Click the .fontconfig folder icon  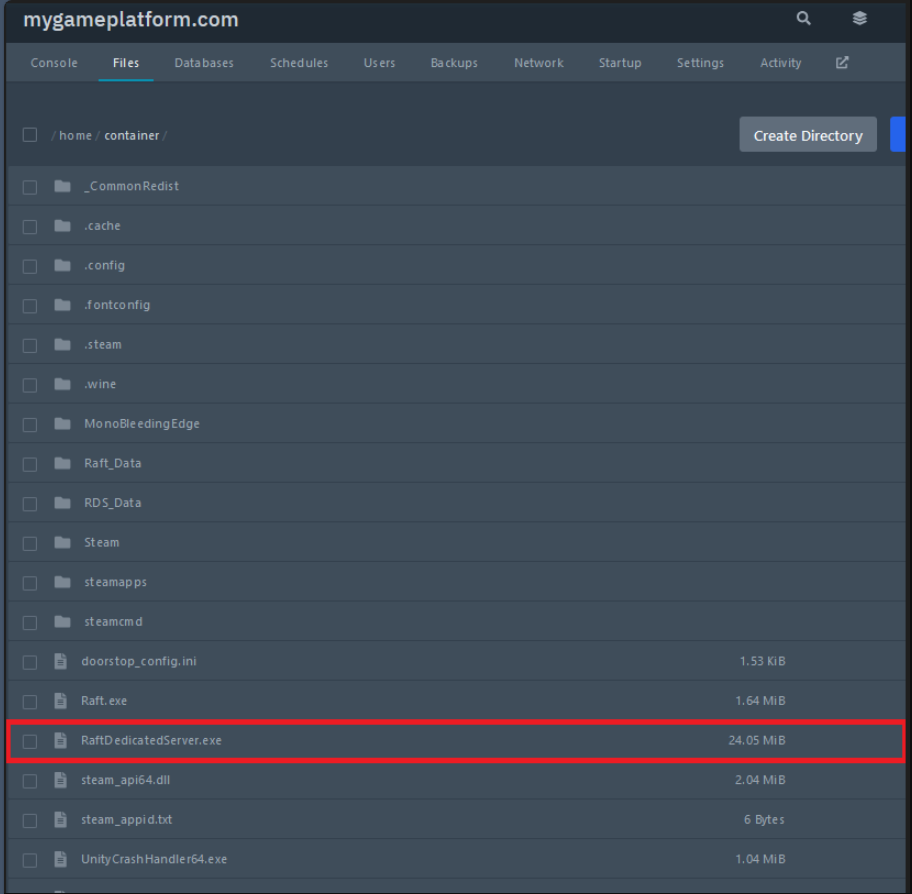click(x=62, y=305)
